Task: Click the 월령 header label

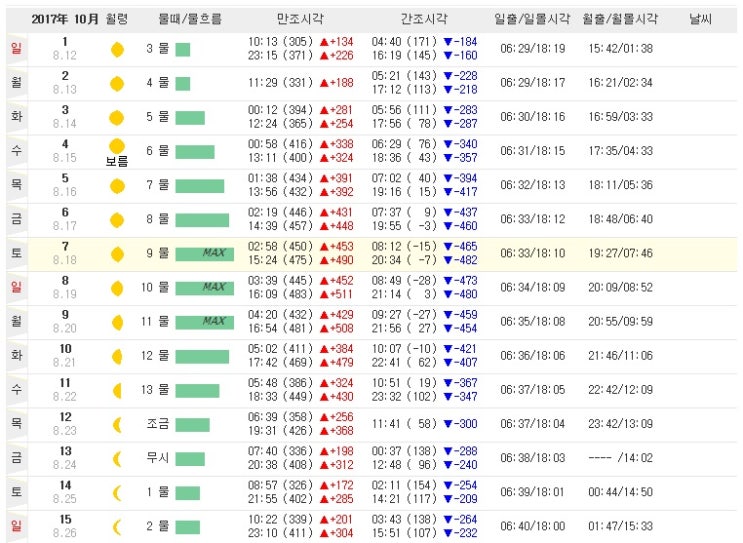Action: point(117,19)
